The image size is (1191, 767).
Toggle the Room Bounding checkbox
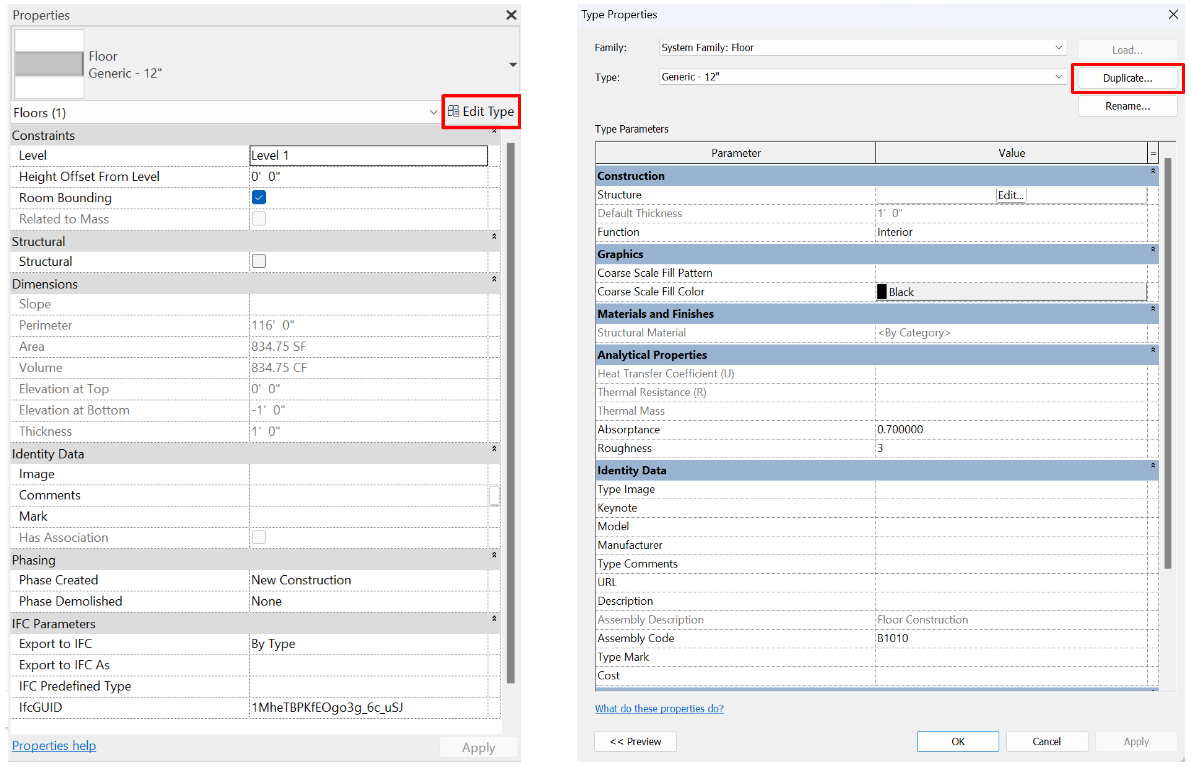coord(259,197)
